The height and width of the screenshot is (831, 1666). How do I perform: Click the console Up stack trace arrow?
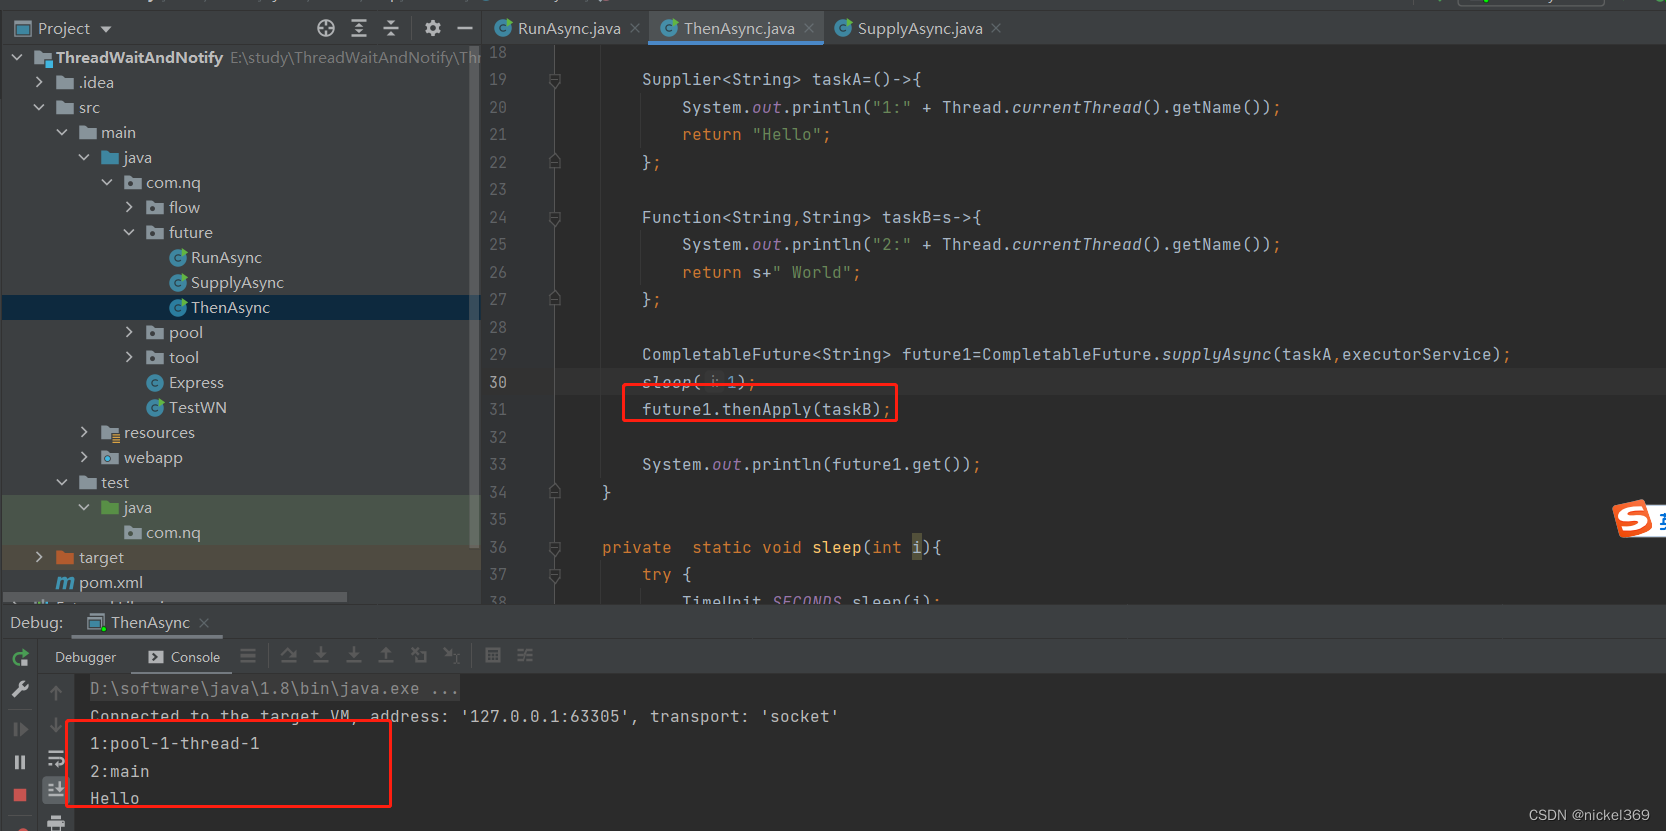56,692
